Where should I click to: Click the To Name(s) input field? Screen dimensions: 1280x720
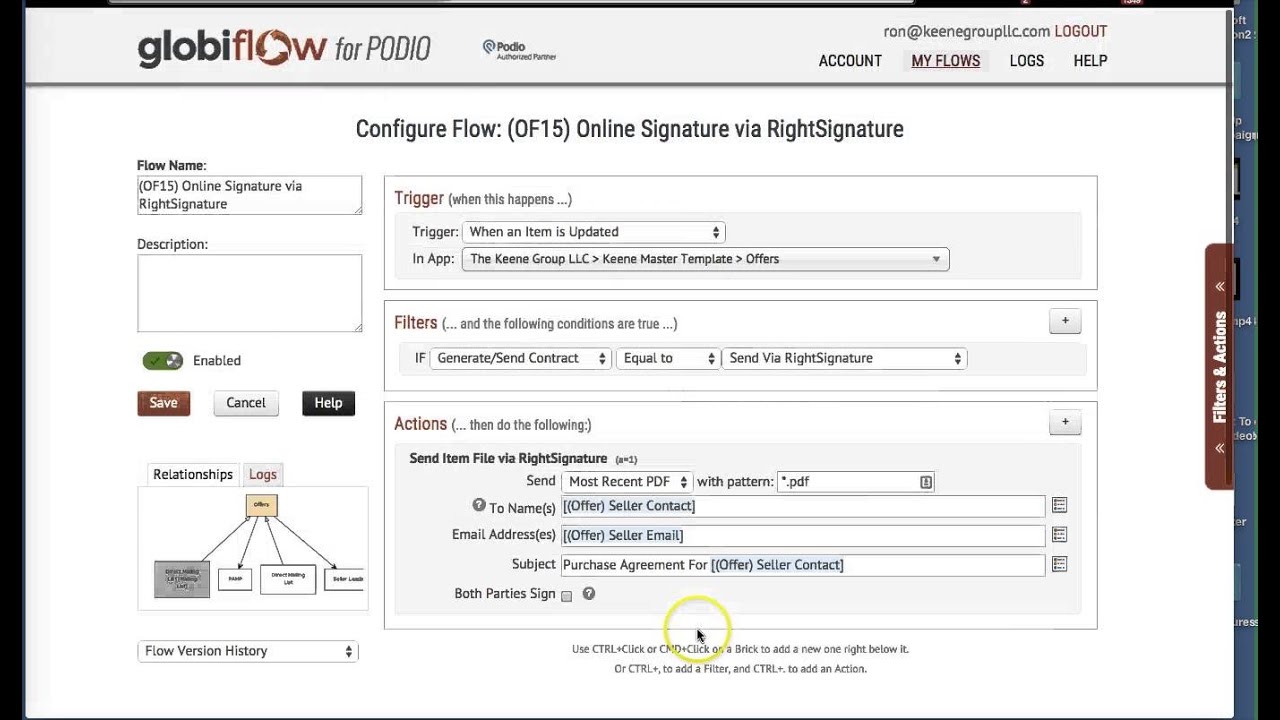[803, 506]
